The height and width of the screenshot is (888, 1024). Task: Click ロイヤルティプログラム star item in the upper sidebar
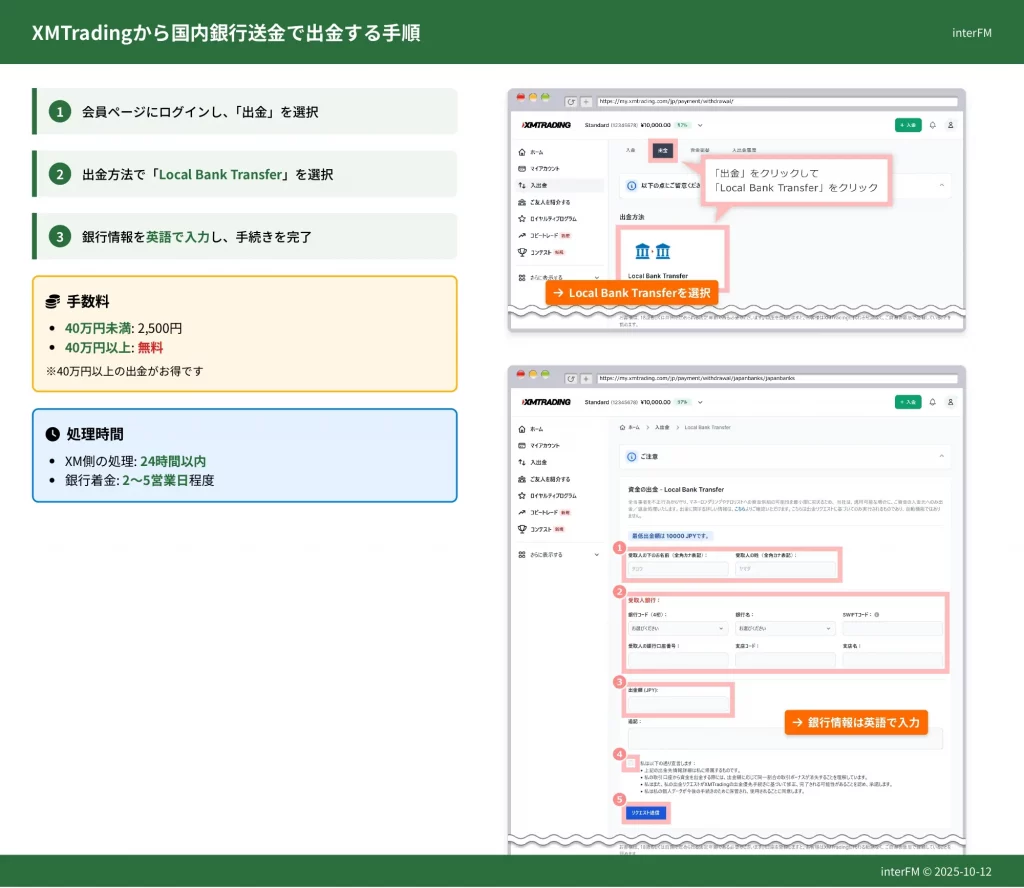click(522, 218)
